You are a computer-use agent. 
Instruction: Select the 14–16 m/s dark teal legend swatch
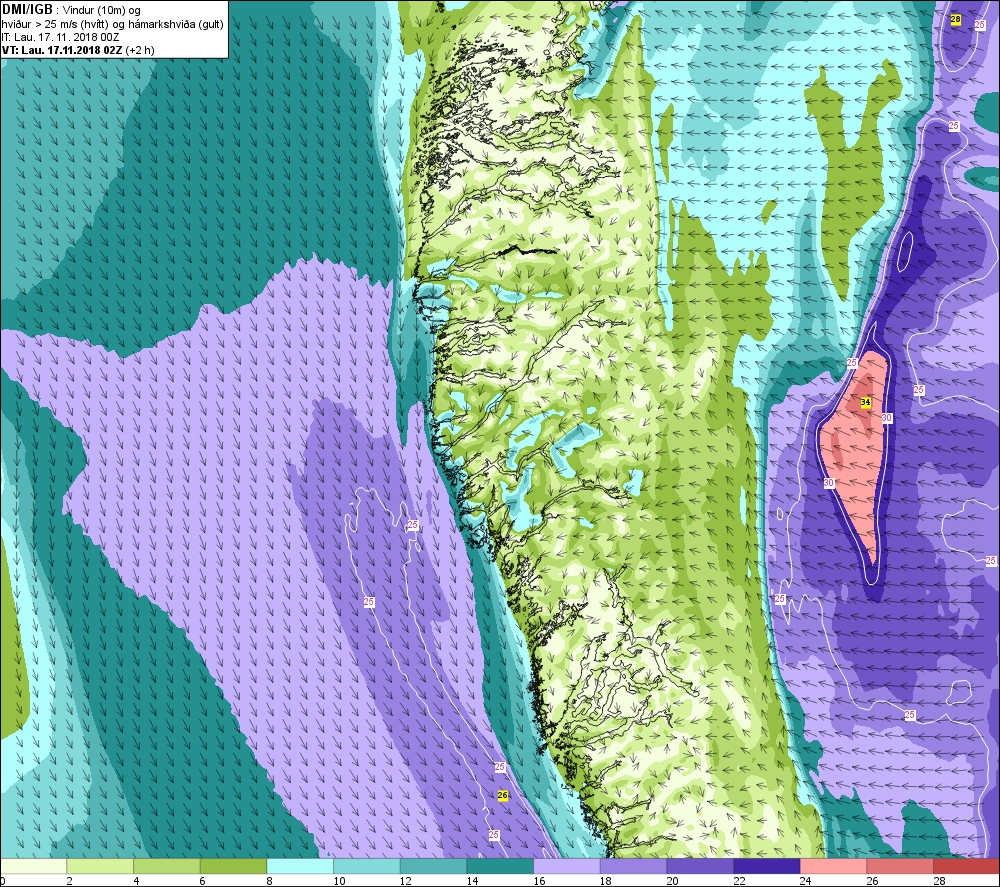pyautogui.click(x=499, y=866)
